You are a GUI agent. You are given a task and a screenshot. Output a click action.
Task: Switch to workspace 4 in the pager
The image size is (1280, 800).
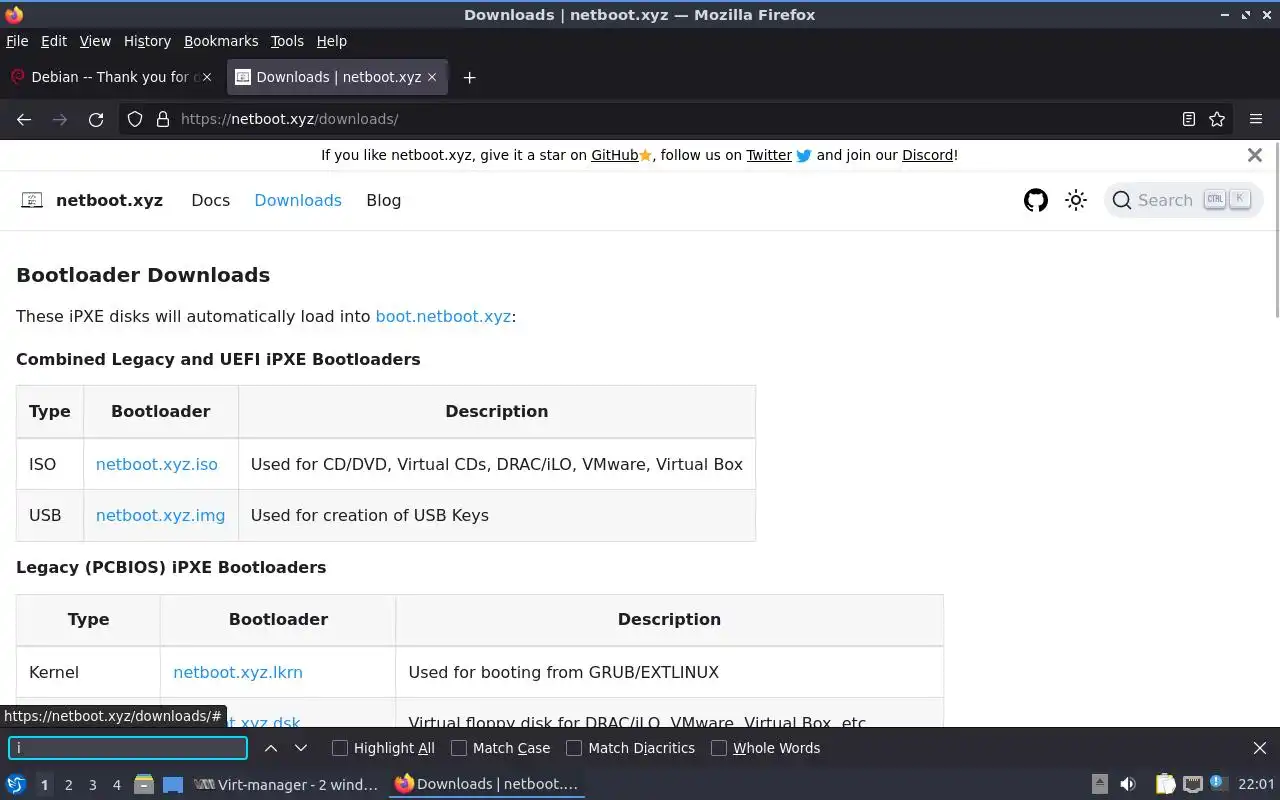pyautogui.click(x=117, y=785)
